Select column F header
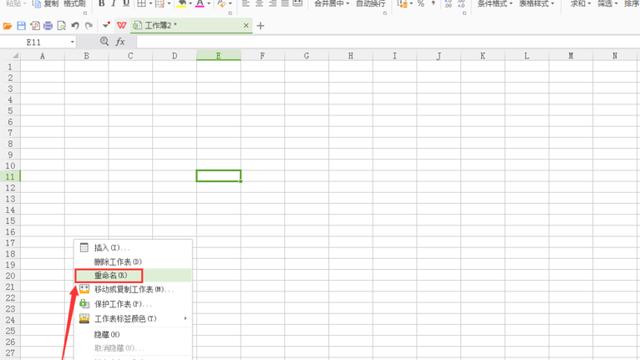Image resolution: width=640 pixels, height=360 pixels. (262, 56)
